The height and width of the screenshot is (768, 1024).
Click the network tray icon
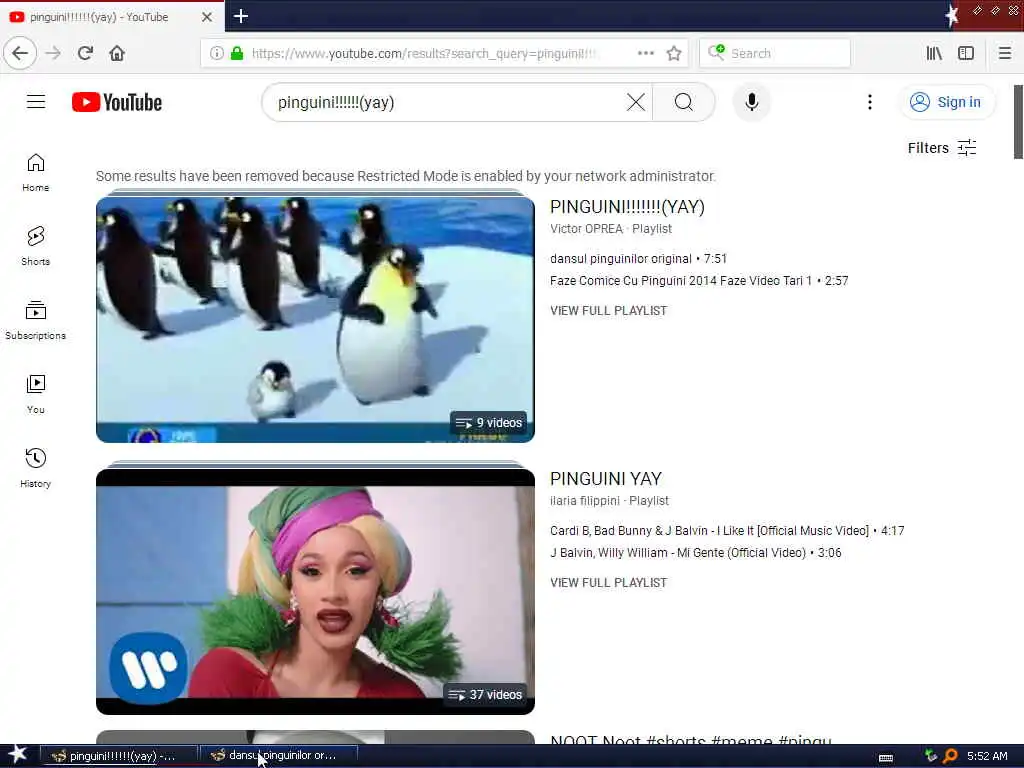[931, 756]
